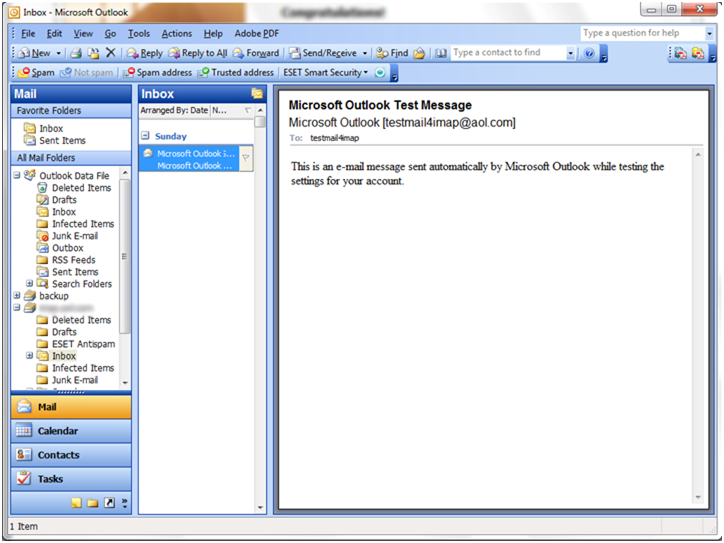The height and width of the screenshot is (543, 724).
Task: Open ESET Smart Security dropdown
Action: click(x=326, y=72)
